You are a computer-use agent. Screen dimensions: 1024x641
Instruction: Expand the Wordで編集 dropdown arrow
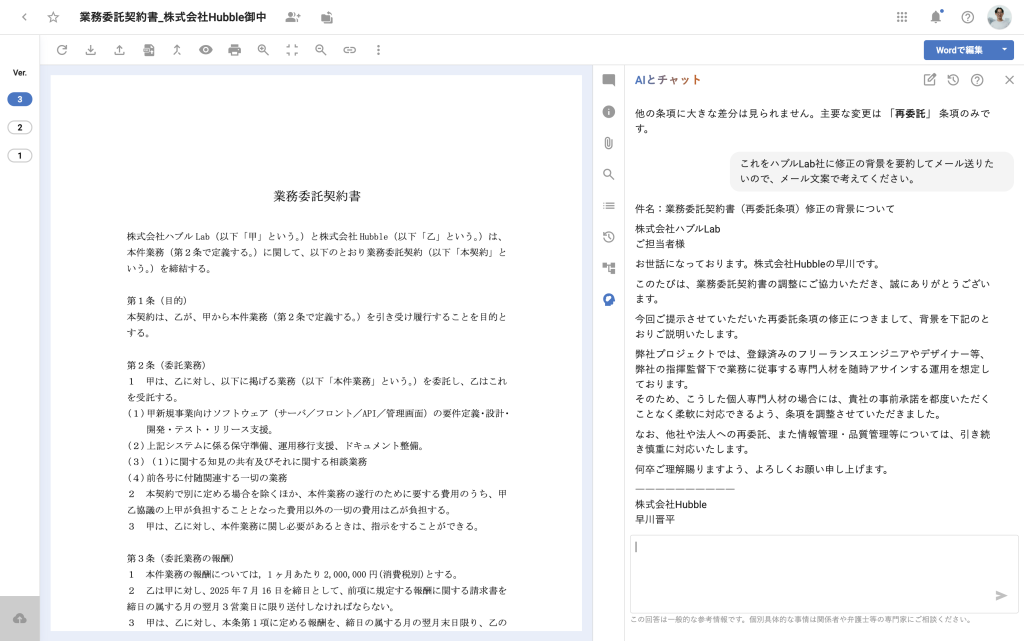(x=1004, y=50)
